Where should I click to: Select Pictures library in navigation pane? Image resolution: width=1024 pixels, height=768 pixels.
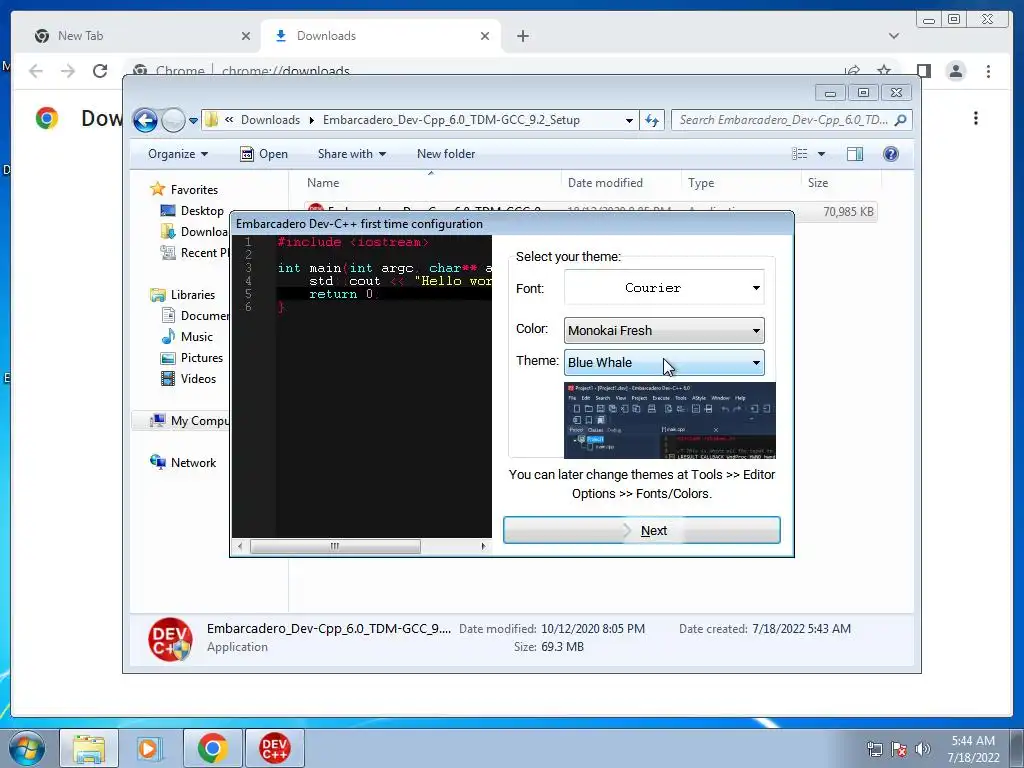point(201,358)
